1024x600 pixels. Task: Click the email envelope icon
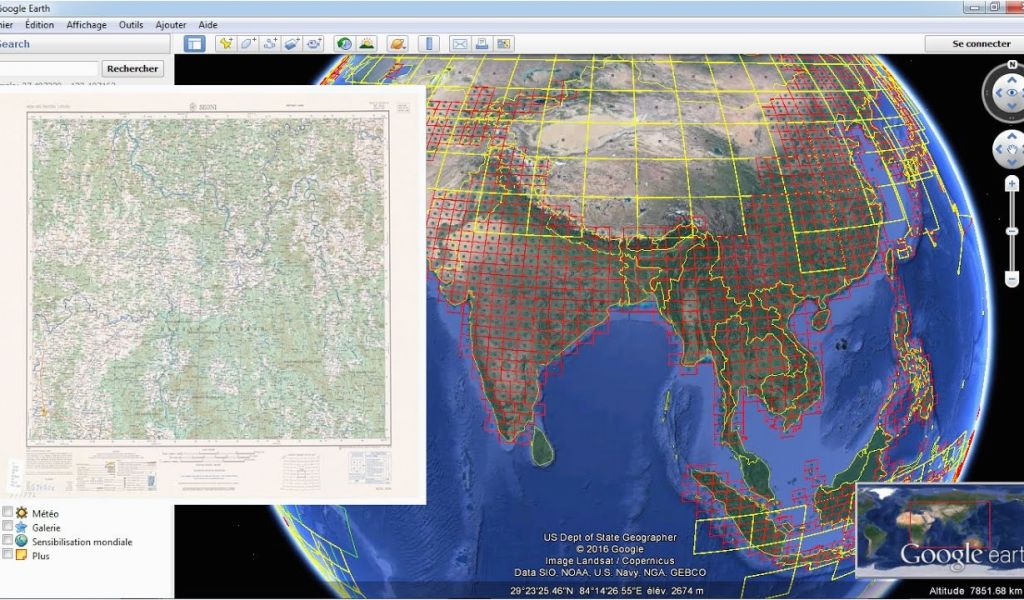click(460, 44)
